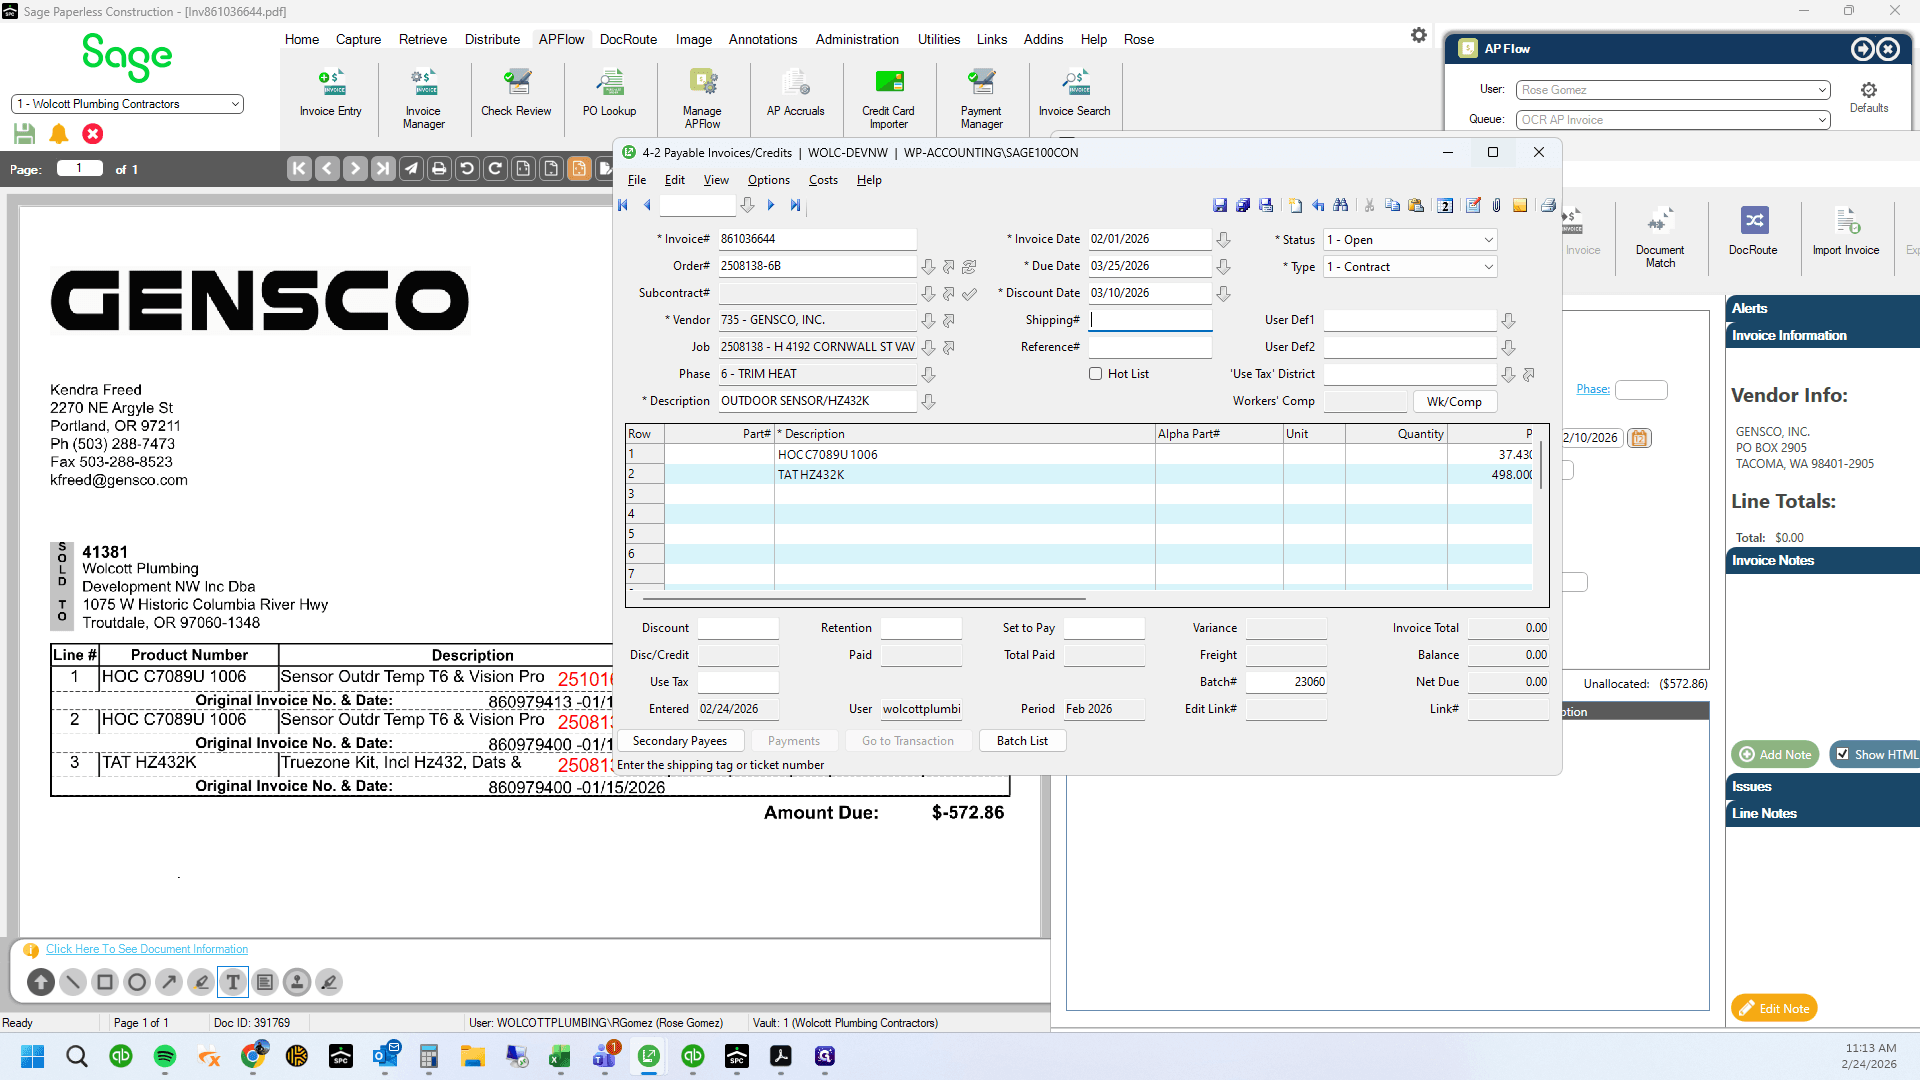Open Options menu in Payable Invoices
The height and width of the screenshot is (1080, 1920).
click(768, 180)
